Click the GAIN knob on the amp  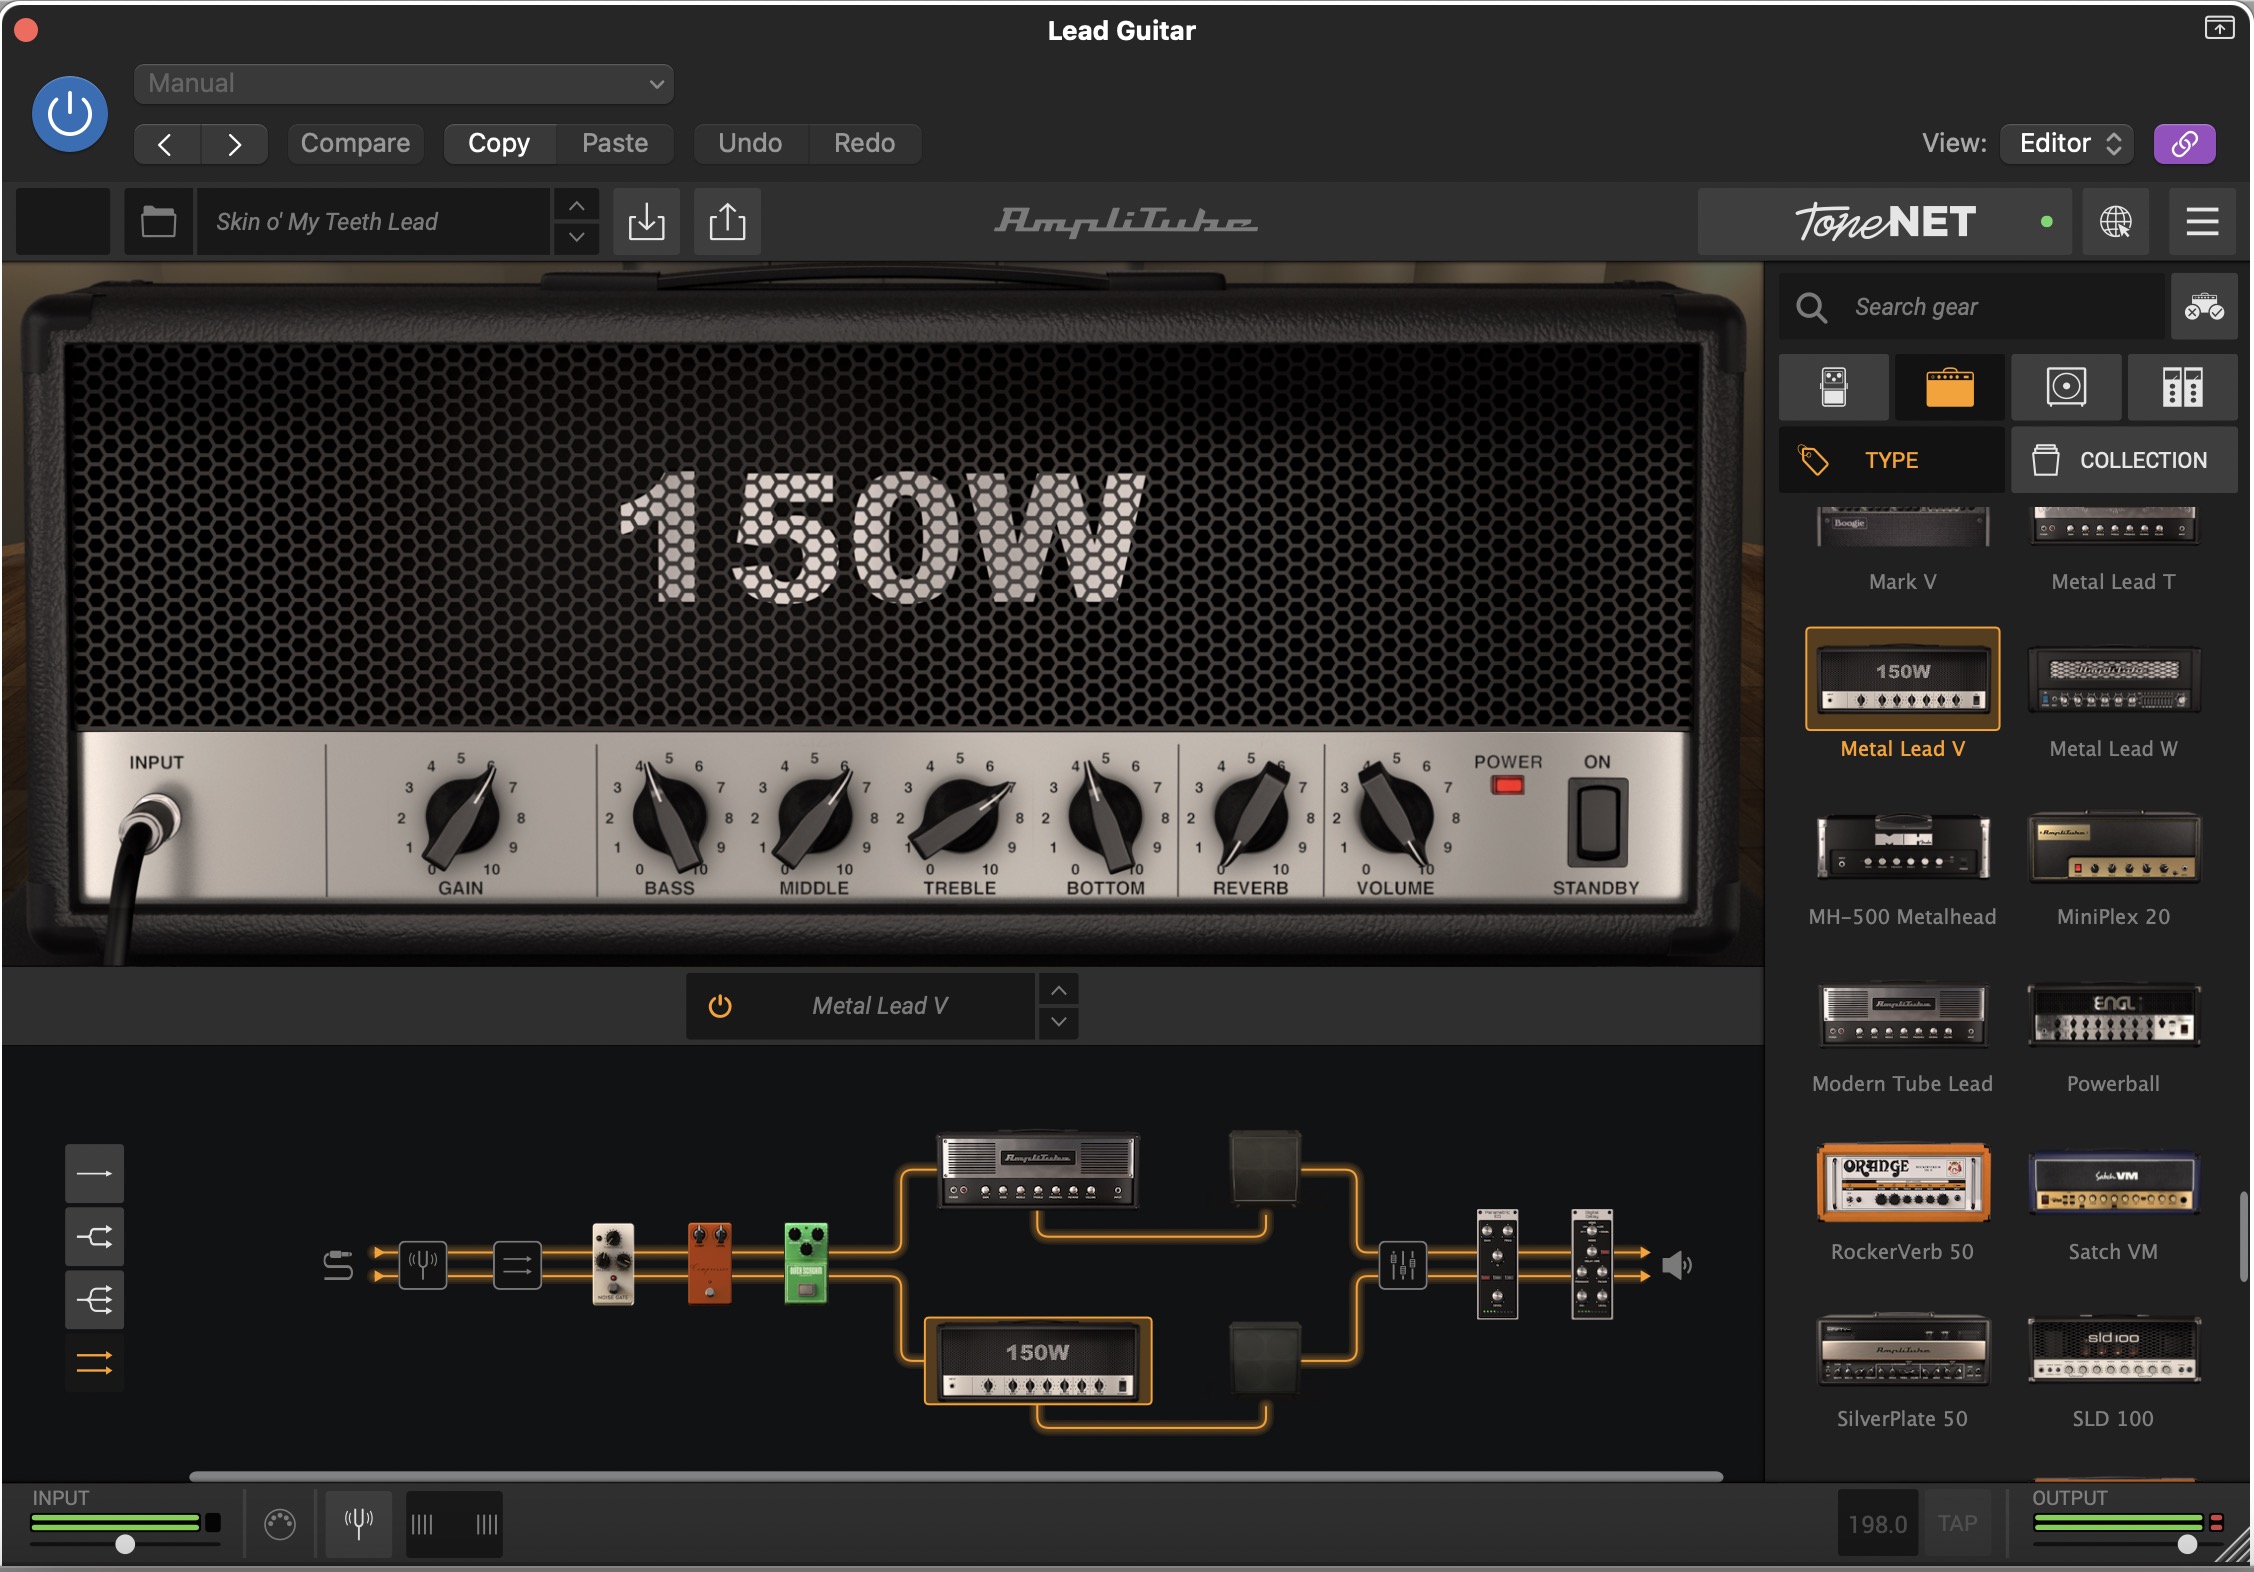462,817
